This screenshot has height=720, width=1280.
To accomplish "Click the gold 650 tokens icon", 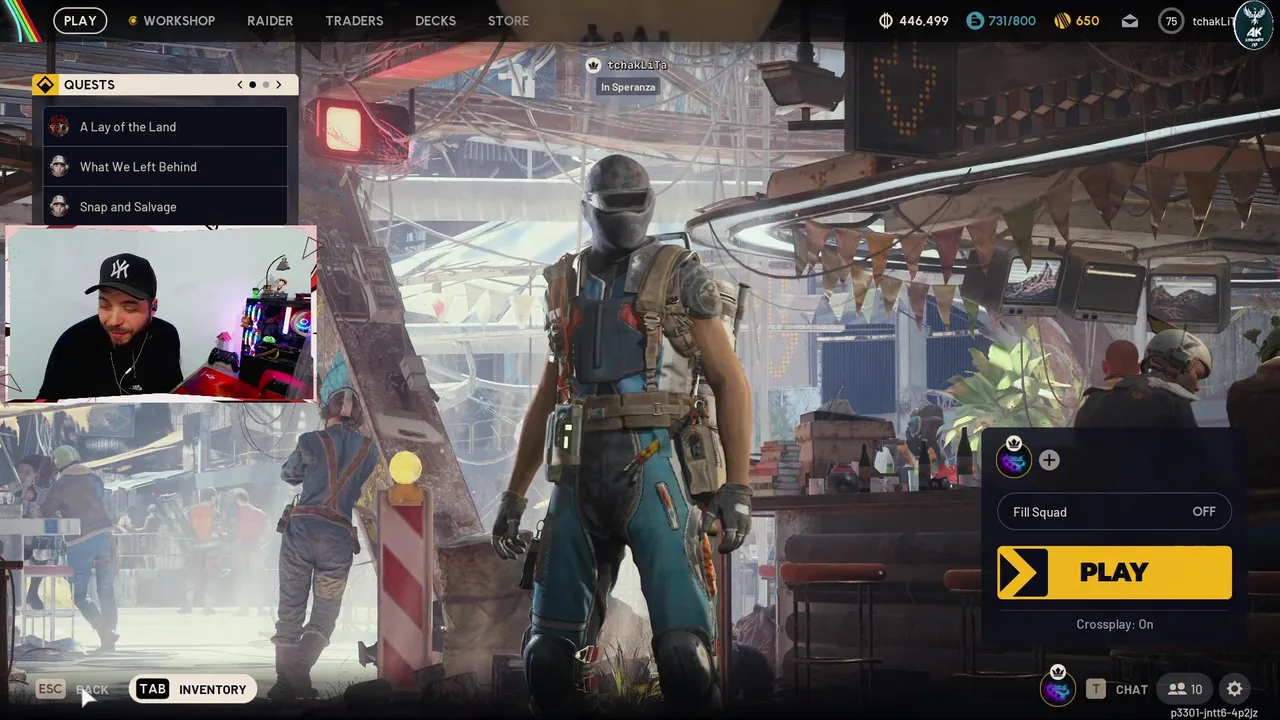I will pyautogui.click(x=1062, y=20).
